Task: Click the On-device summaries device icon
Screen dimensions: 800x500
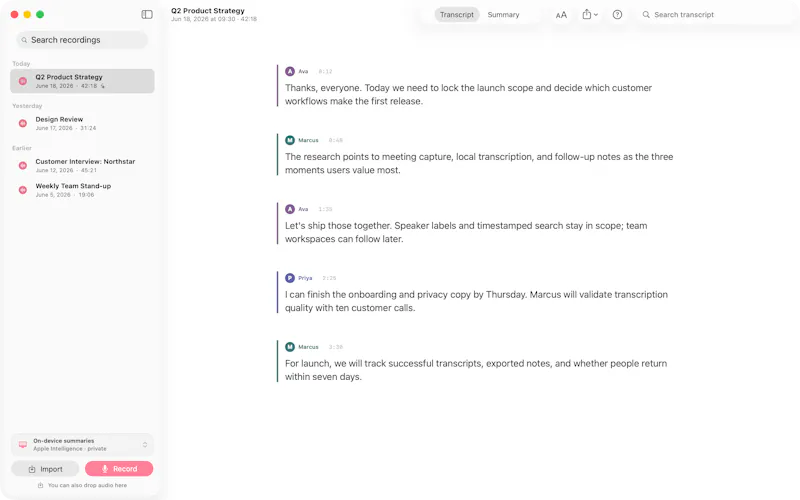Action: click(22, 444)
